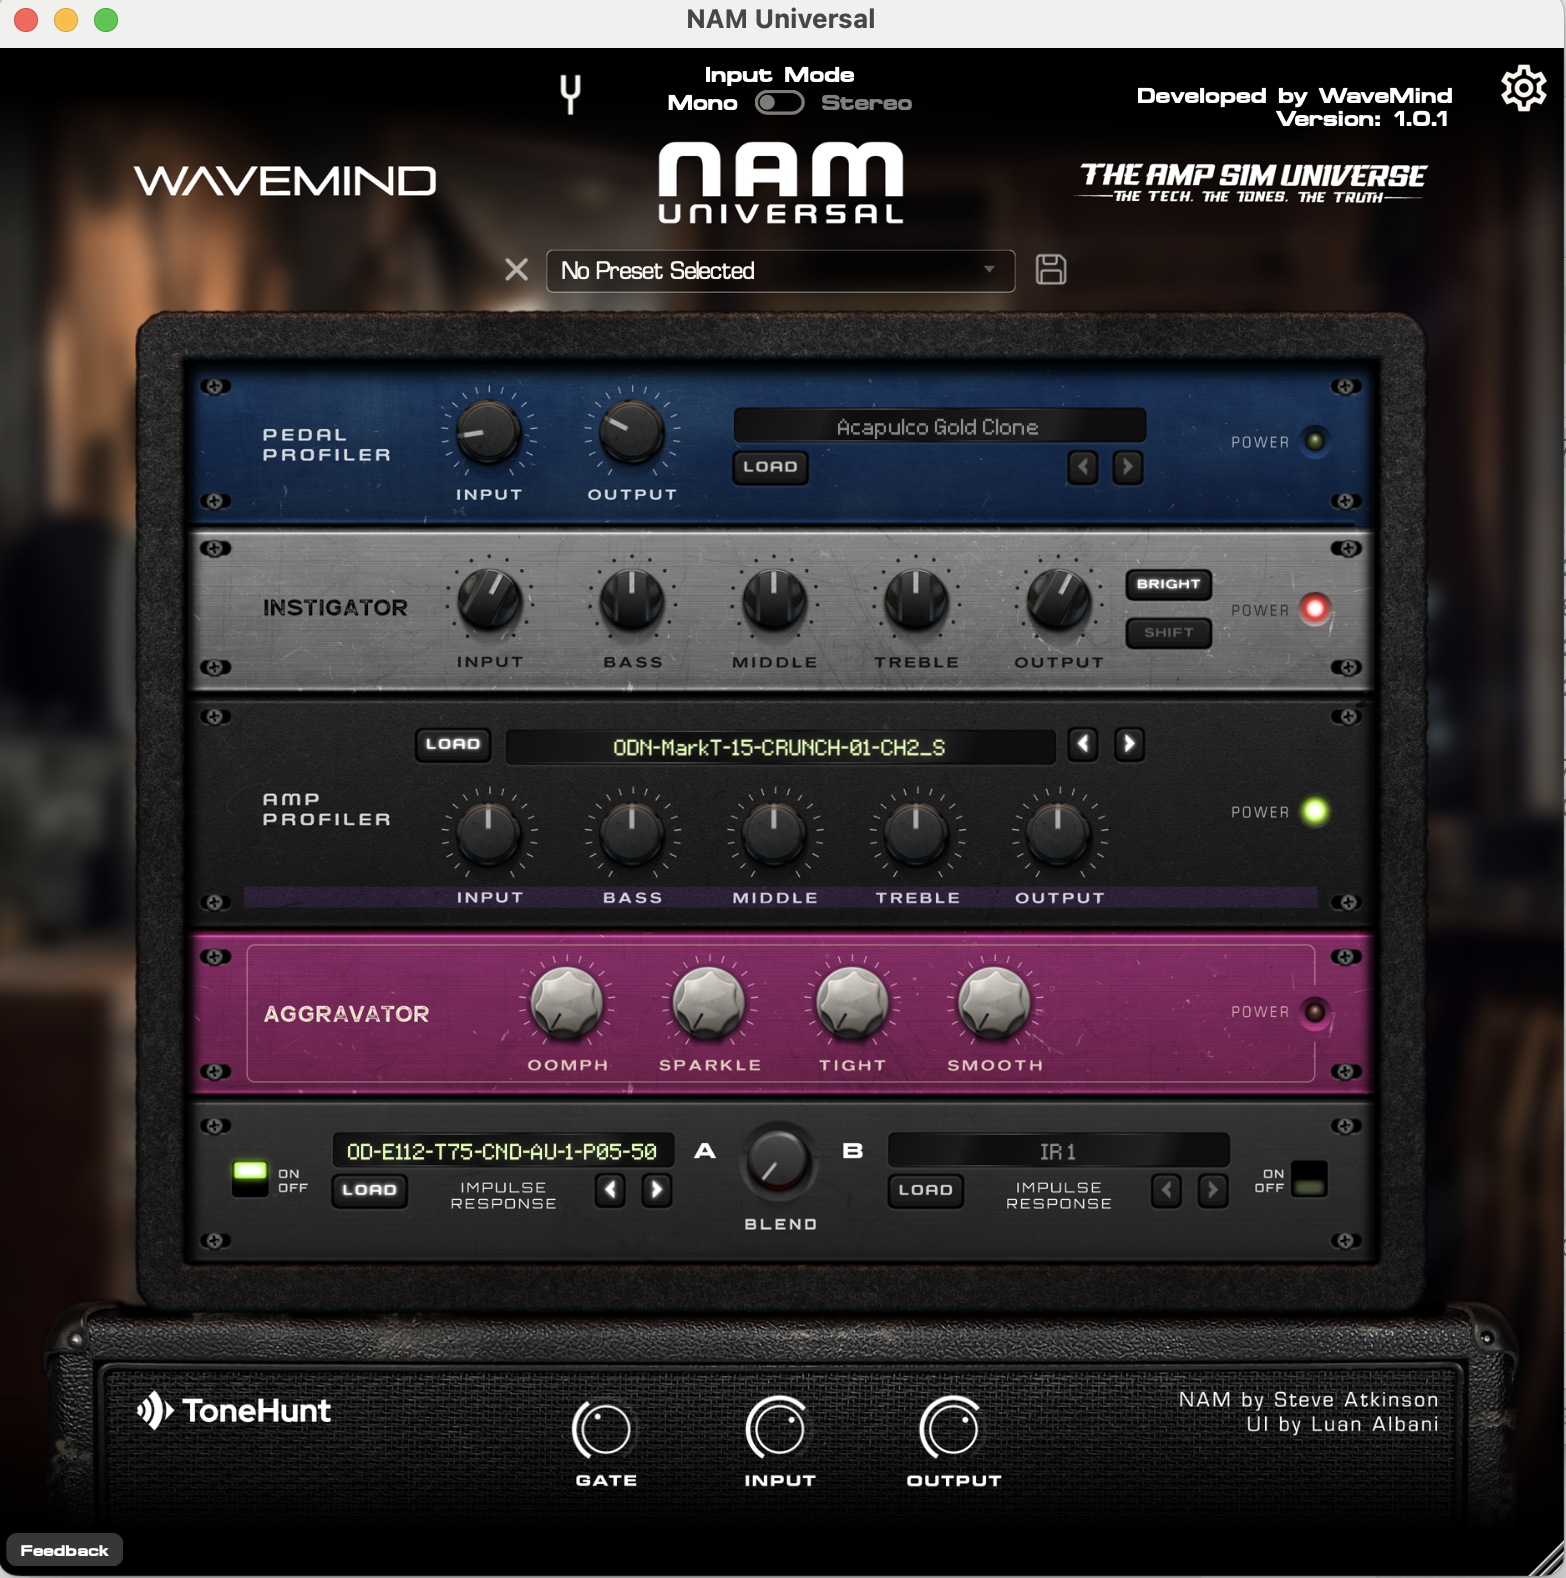Viewport: 1566px width, 1578px height.
Task: Switch impulse response B on/off
Action: pyautogui.click(x=1309, y=1179)
